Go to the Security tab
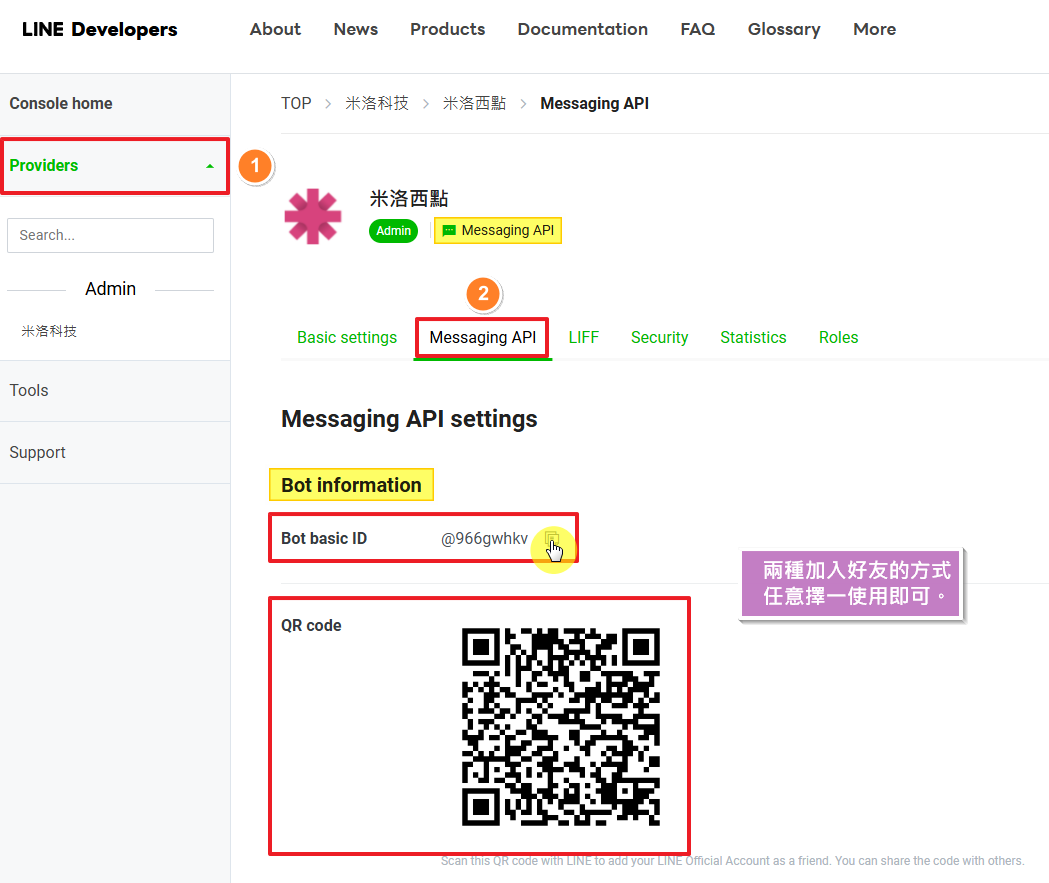The width and height of the screenshot is (1049, 883). (x=659, y=338)
